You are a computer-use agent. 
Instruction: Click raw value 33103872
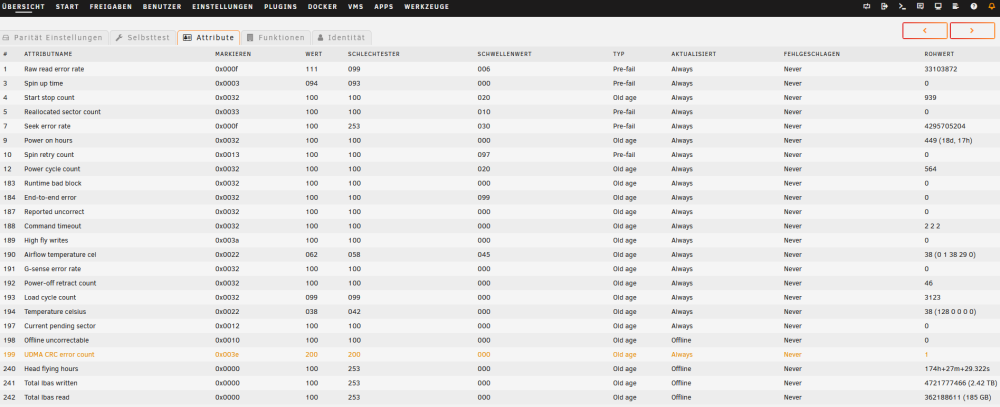tap(941, 69)
